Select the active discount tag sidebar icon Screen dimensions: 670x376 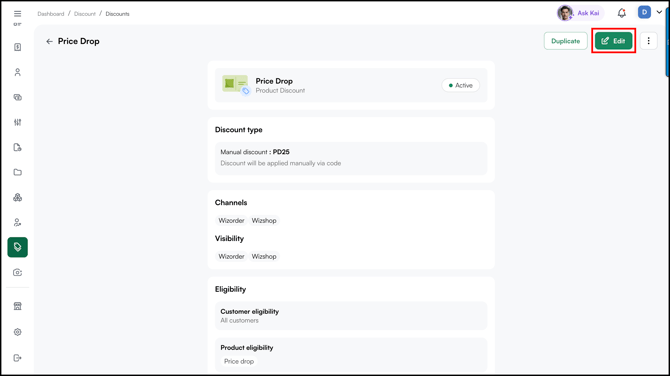(x=18, y=247)
